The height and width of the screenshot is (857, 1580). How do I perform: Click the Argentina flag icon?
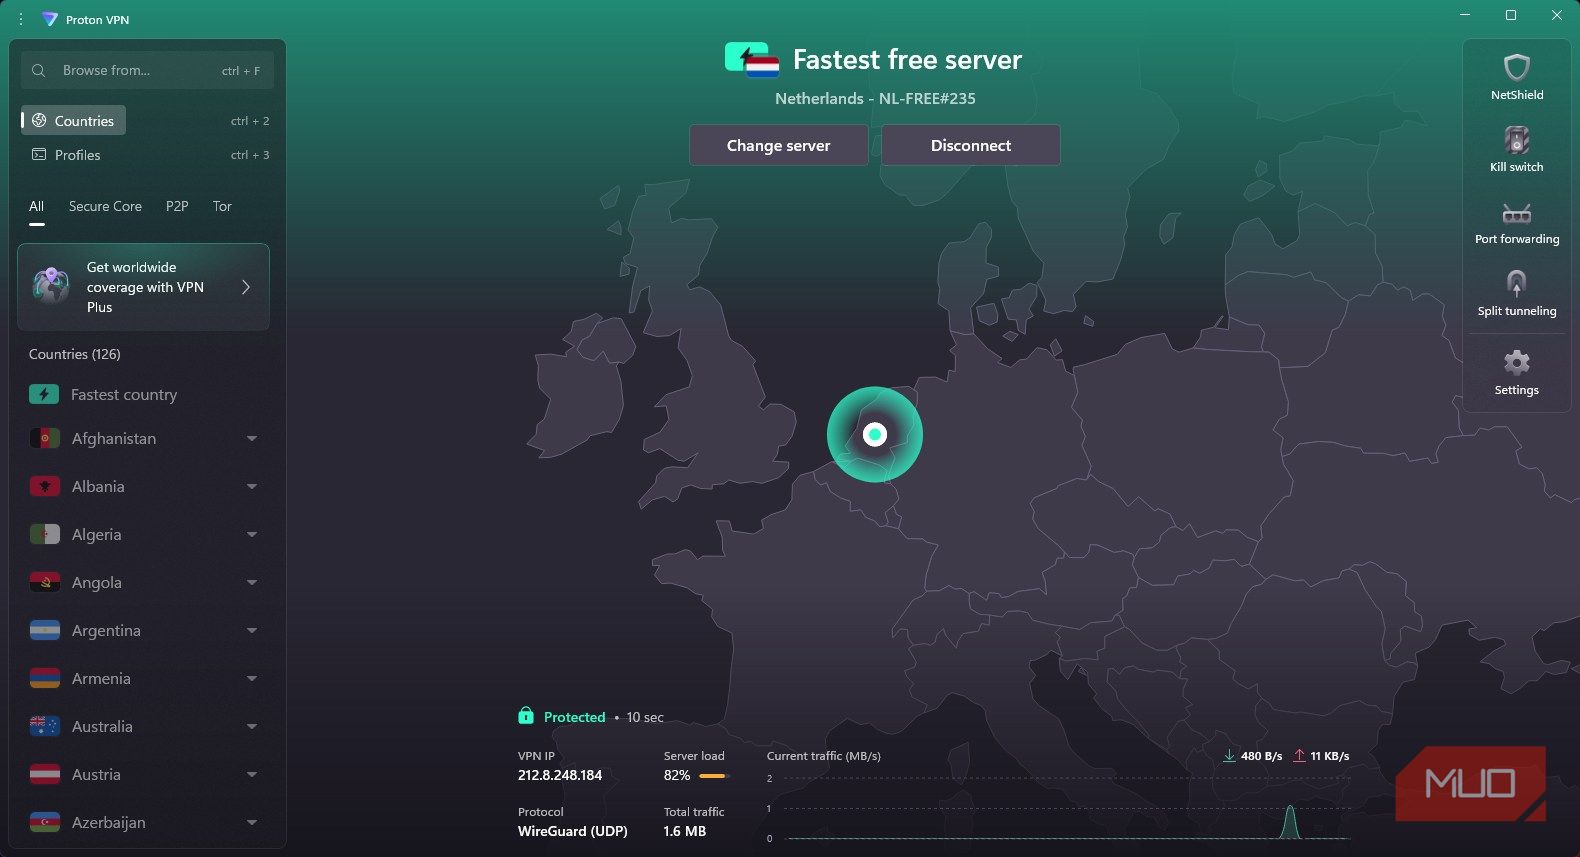click(45, 630)
